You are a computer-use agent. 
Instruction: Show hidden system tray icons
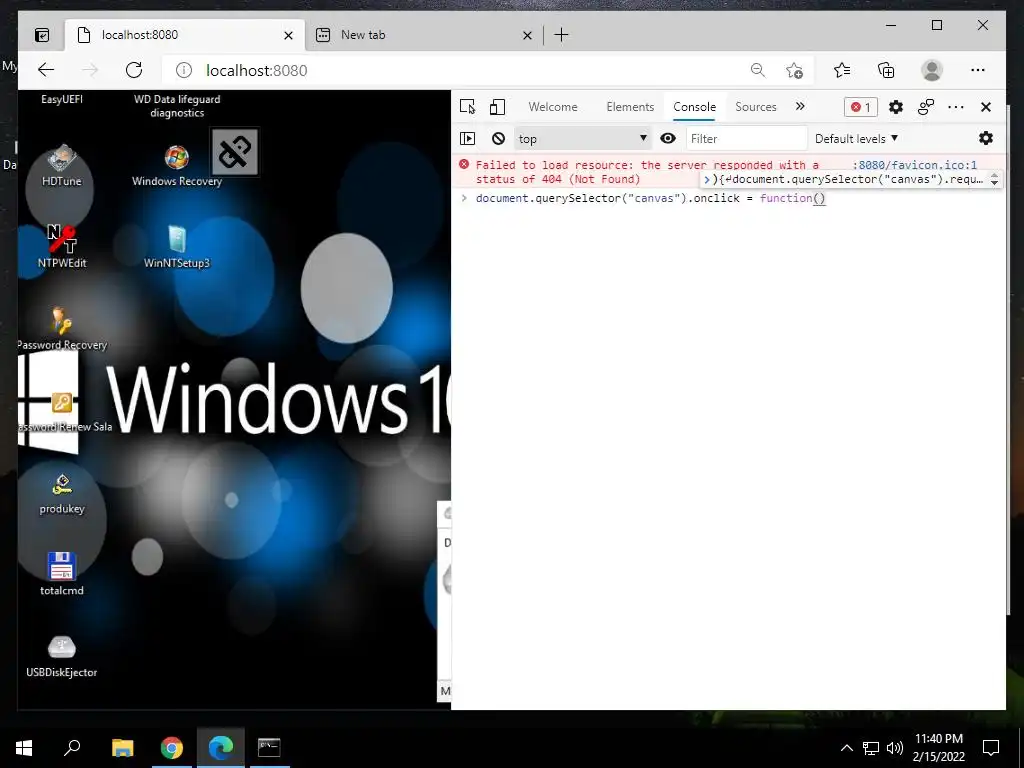click(x=846, y=748)
